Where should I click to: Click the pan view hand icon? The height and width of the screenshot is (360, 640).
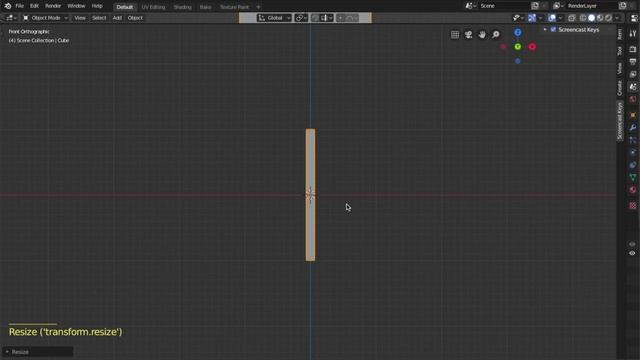tap(482, 35)
